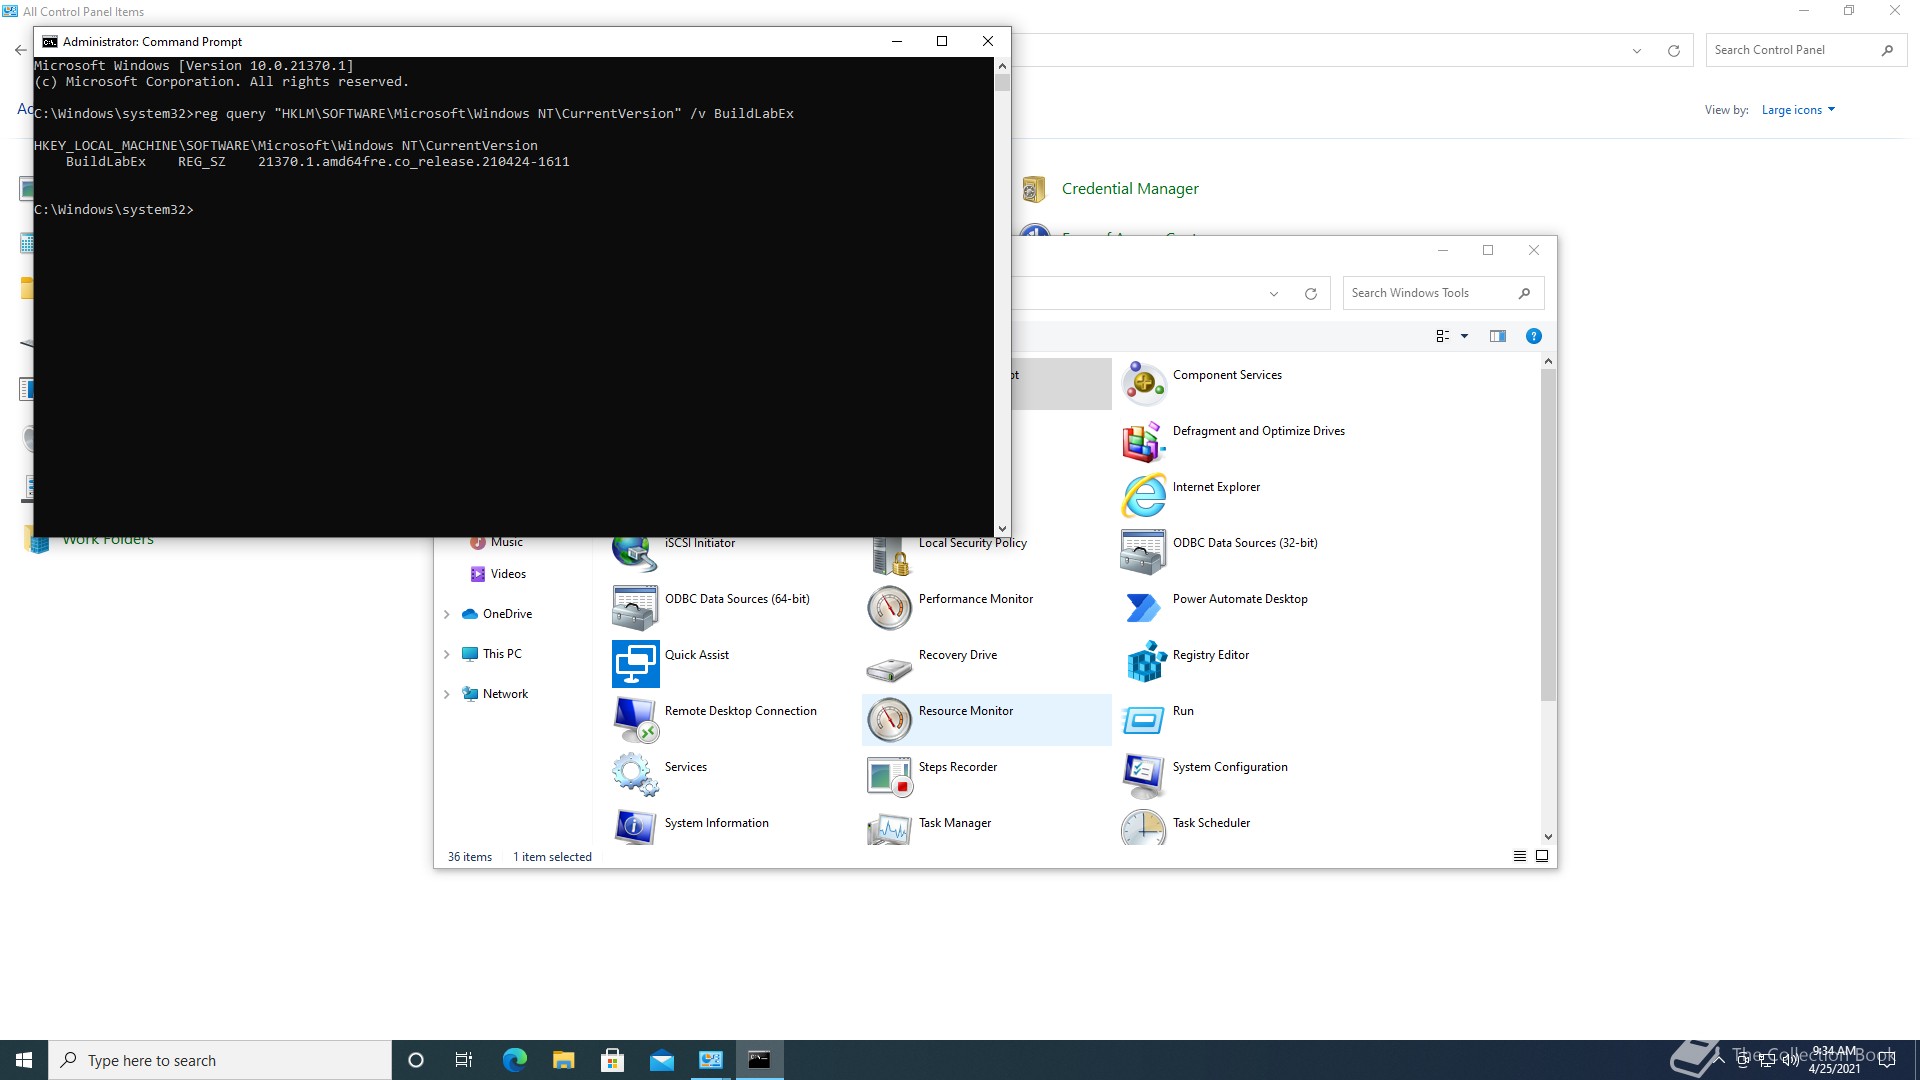Click Command Prompt taskbar button

pos(760,1060)
